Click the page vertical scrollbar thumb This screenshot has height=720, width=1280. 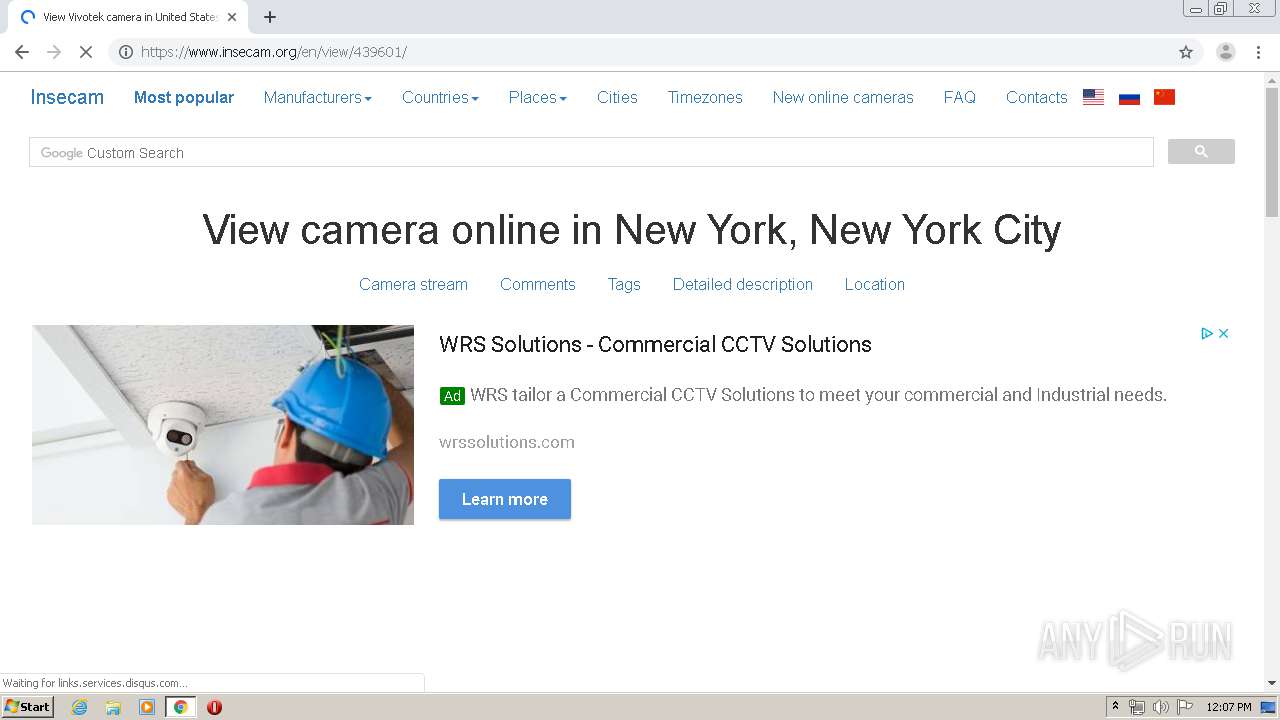click(x=1272, y=152)
